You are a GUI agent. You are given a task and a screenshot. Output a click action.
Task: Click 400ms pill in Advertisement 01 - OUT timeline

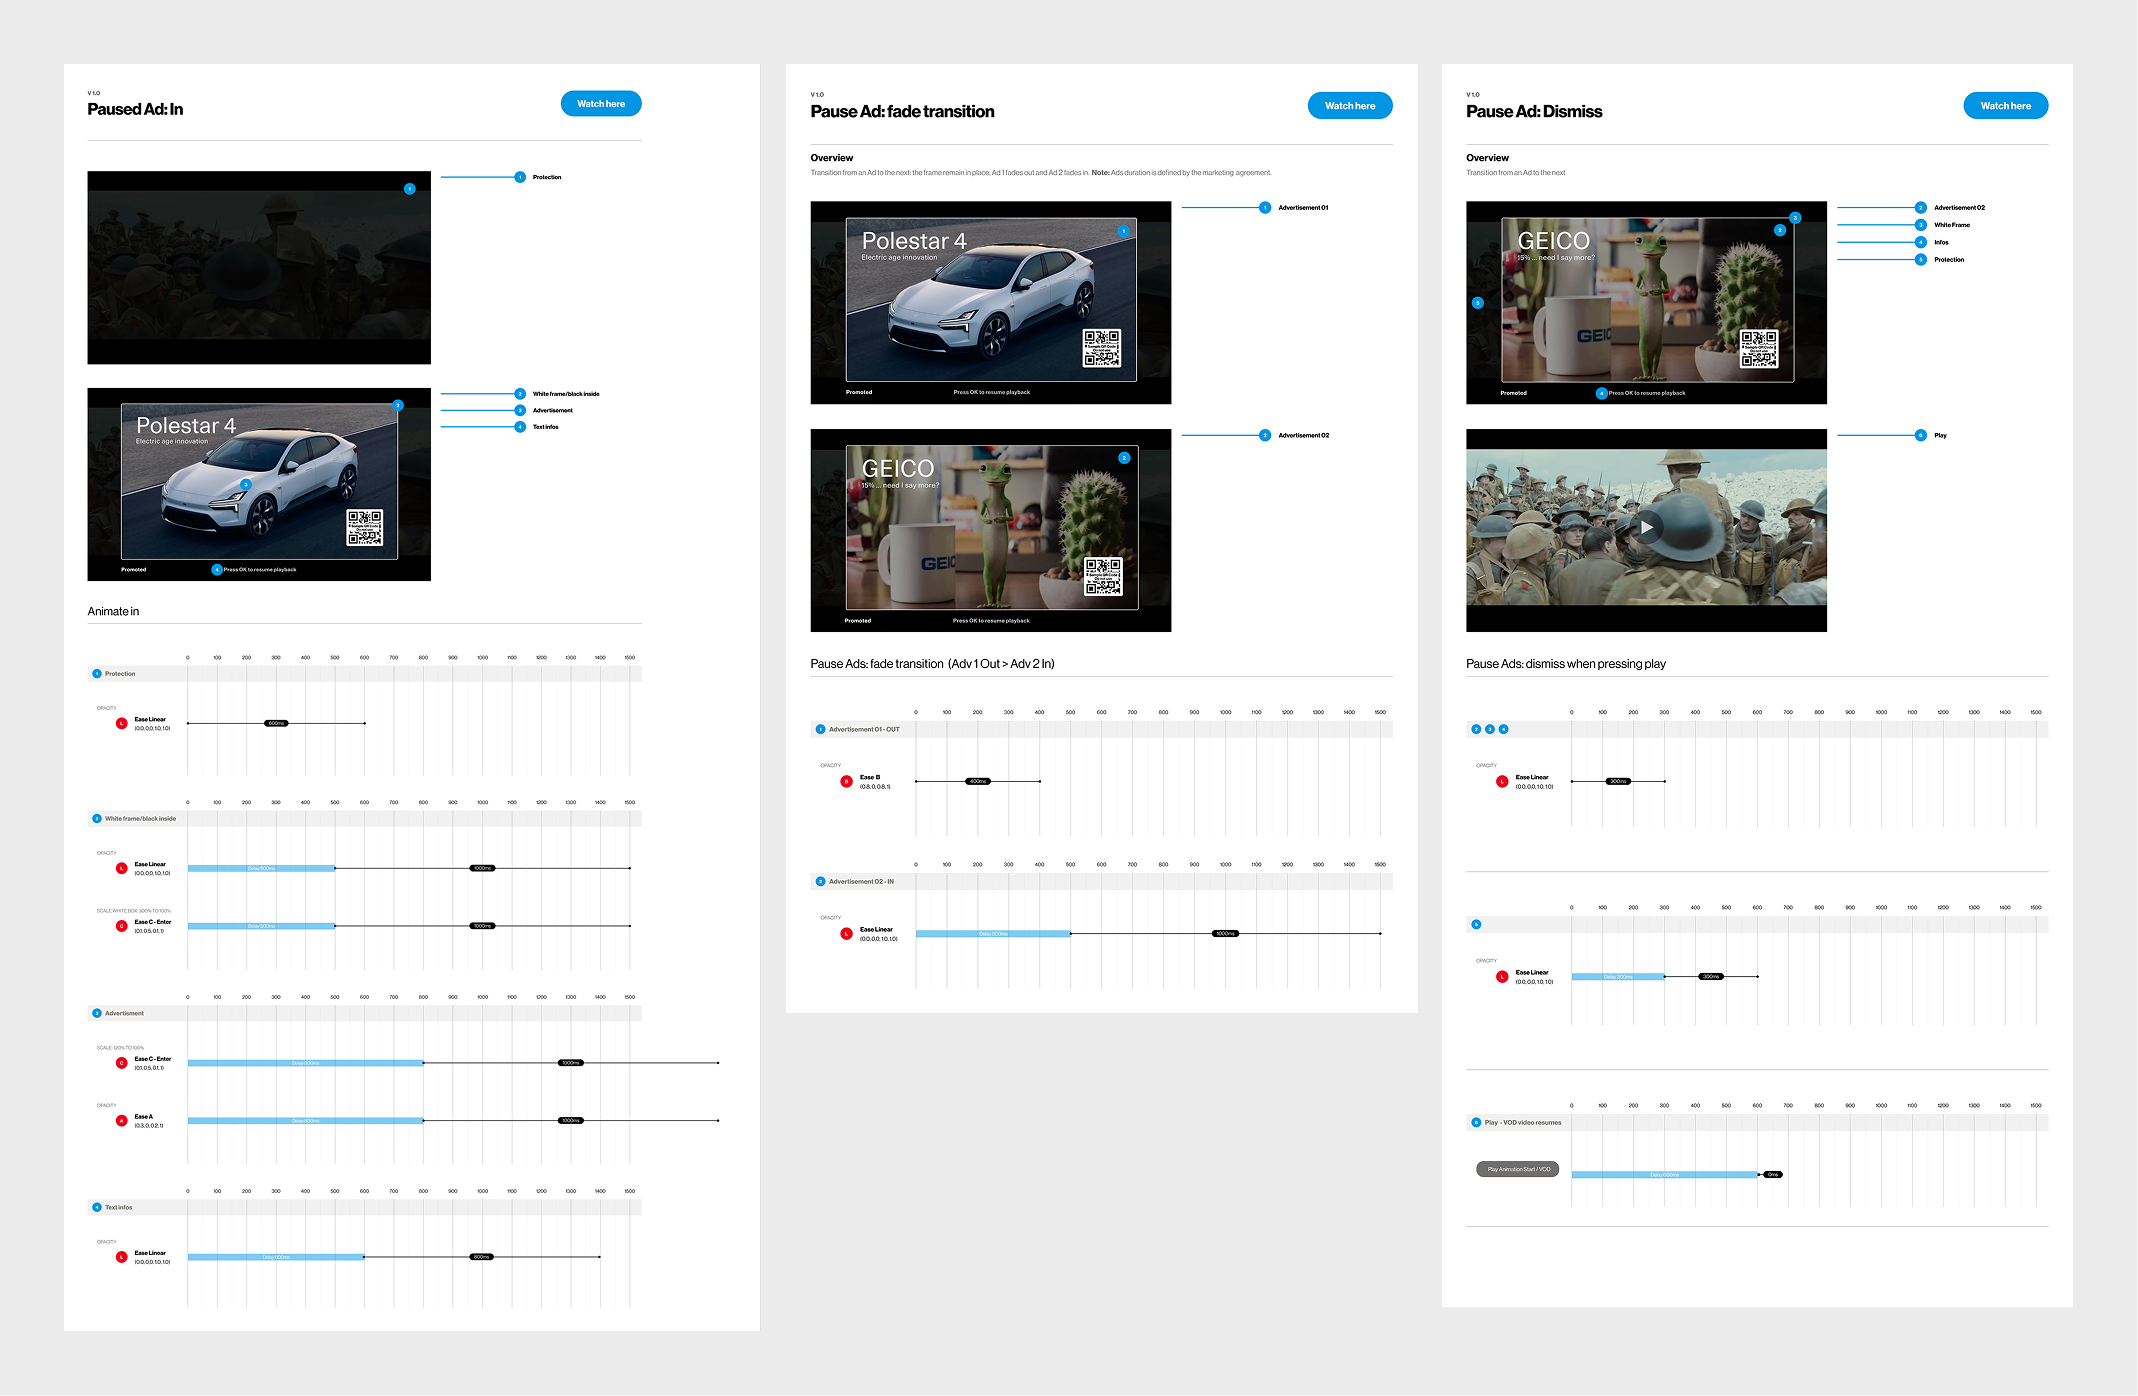point(978,781)
